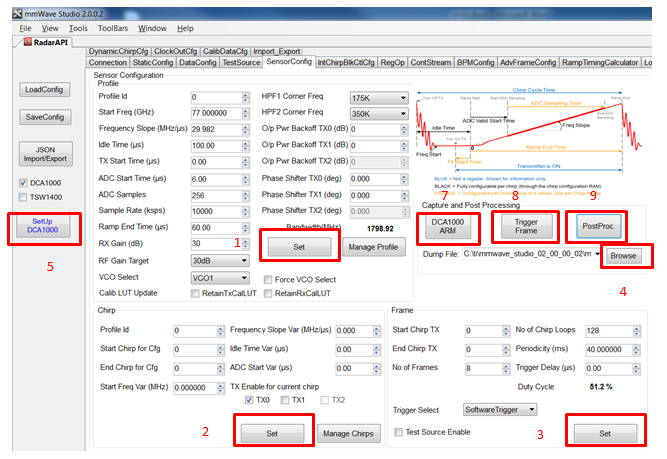Open the Trigger Select dropdown

point(500,409)
